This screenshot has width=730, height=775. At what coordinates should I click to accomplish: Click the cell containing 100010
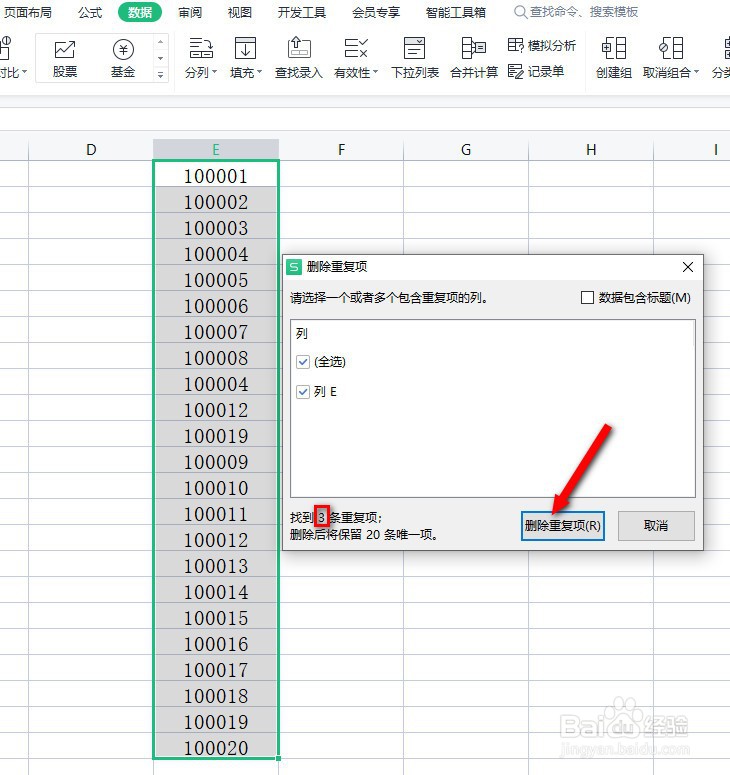tap(216, 488)
